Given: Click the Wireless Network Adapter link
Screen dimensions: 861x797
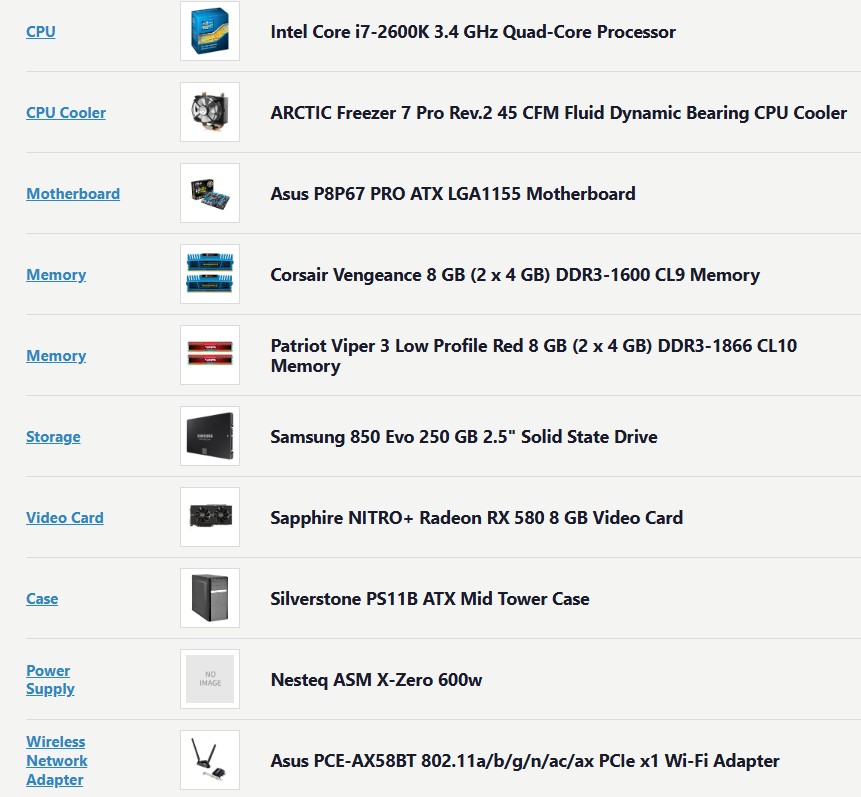Looking at the screenshot, I should pos(56,761).
